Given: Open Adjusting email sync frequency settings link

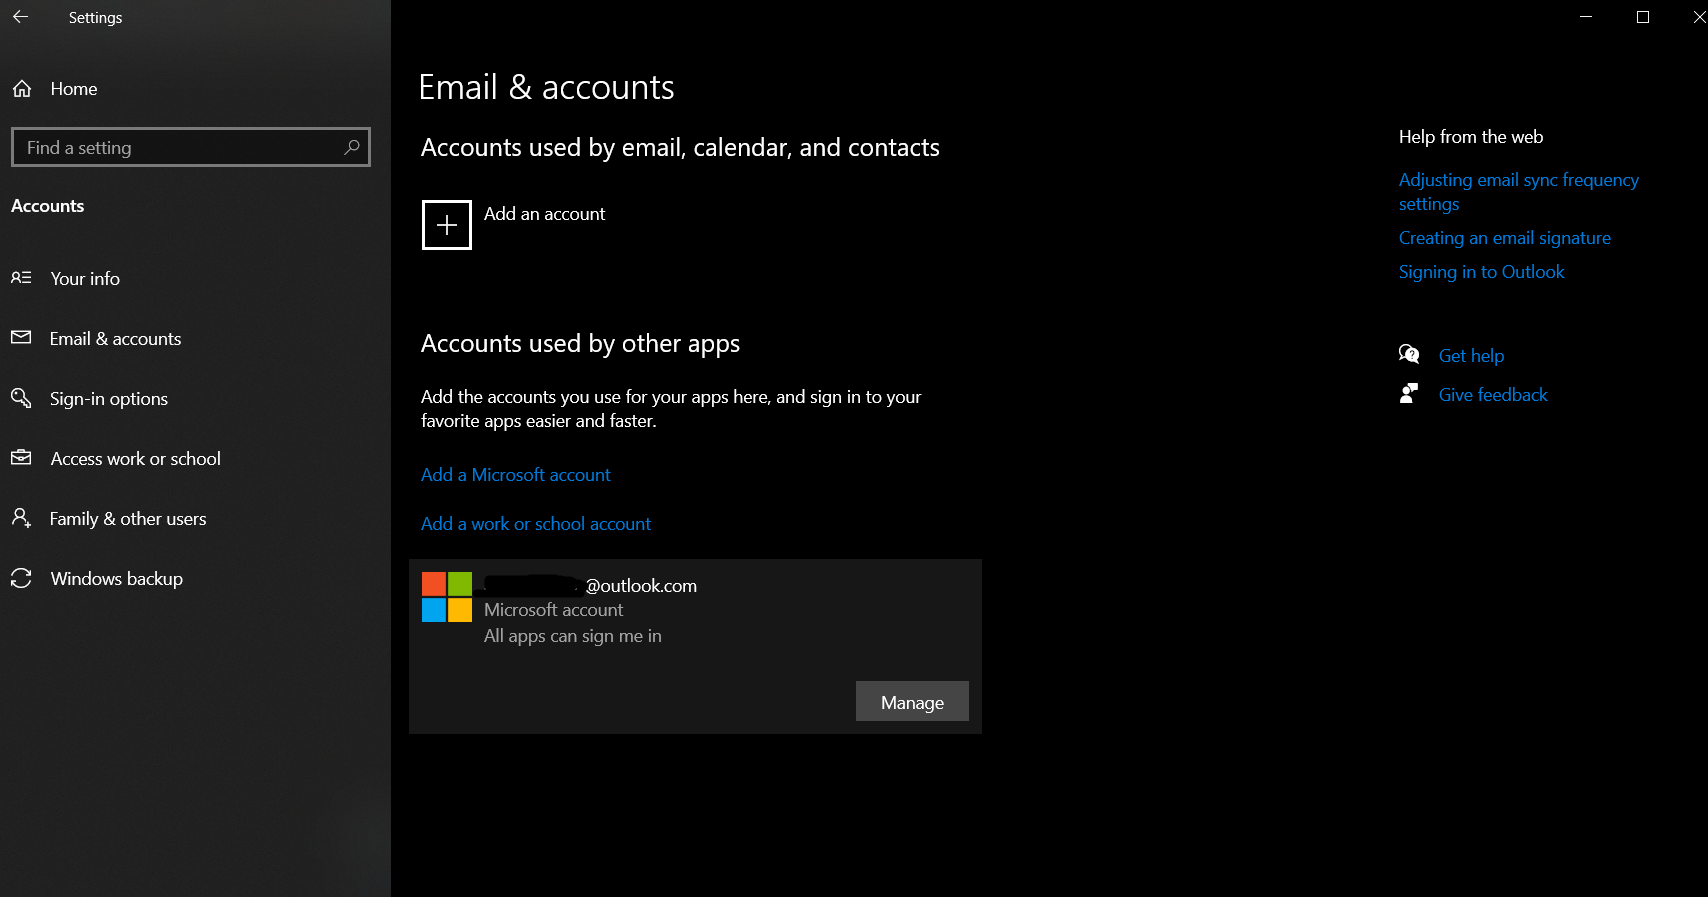Looking at the screenshot, I should coord(1518,192).
